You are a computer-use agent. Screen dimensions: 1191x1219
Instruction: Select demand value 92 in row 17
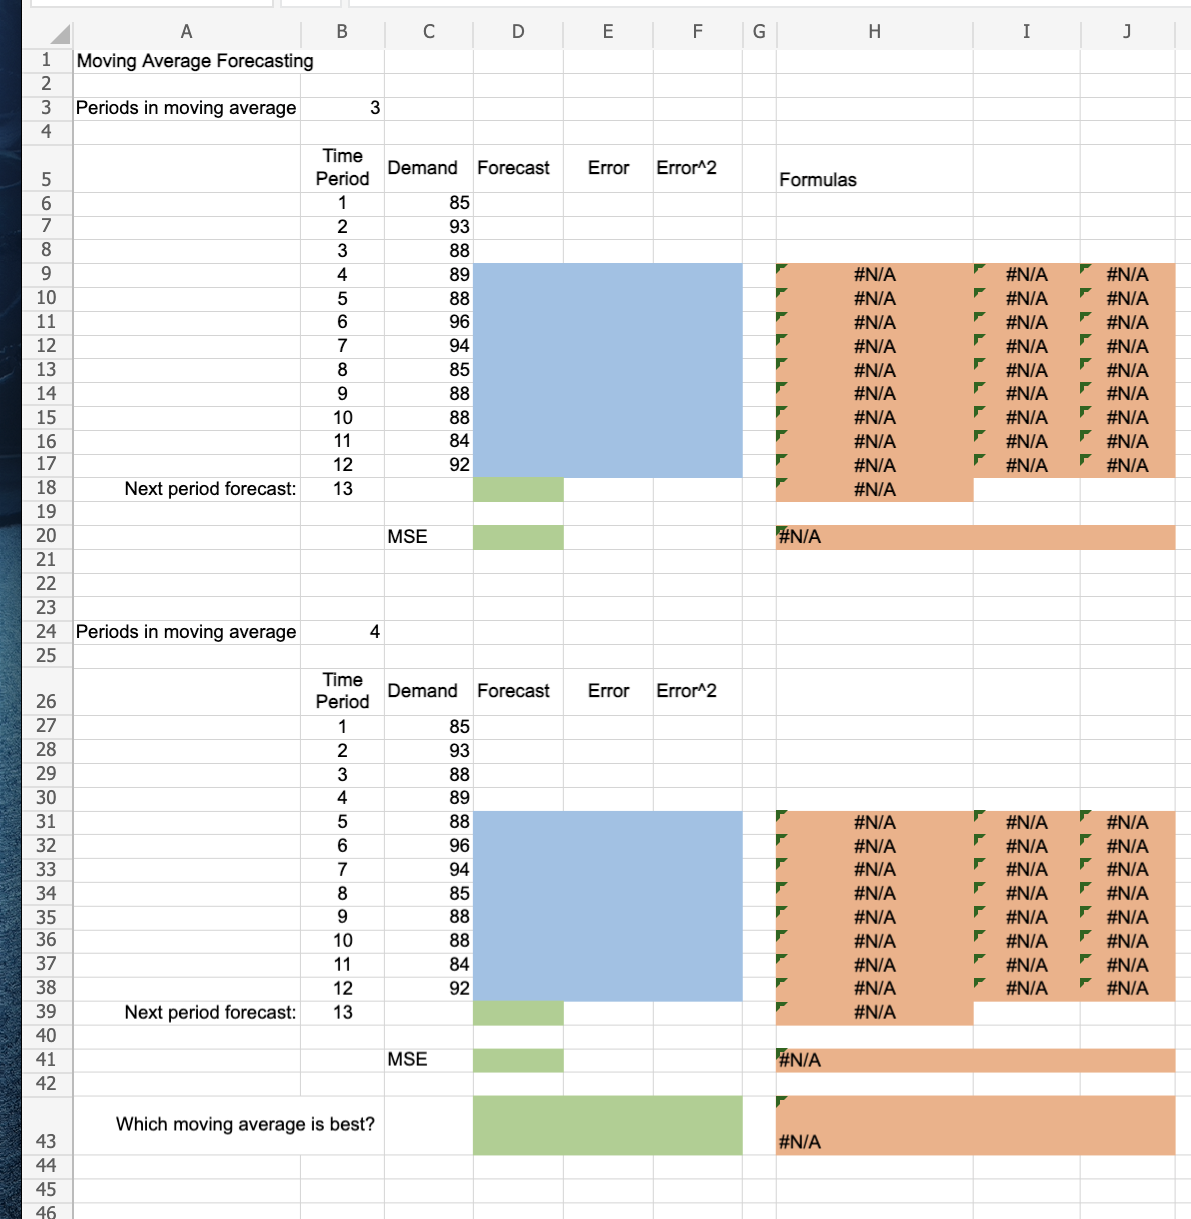[429, 465]
